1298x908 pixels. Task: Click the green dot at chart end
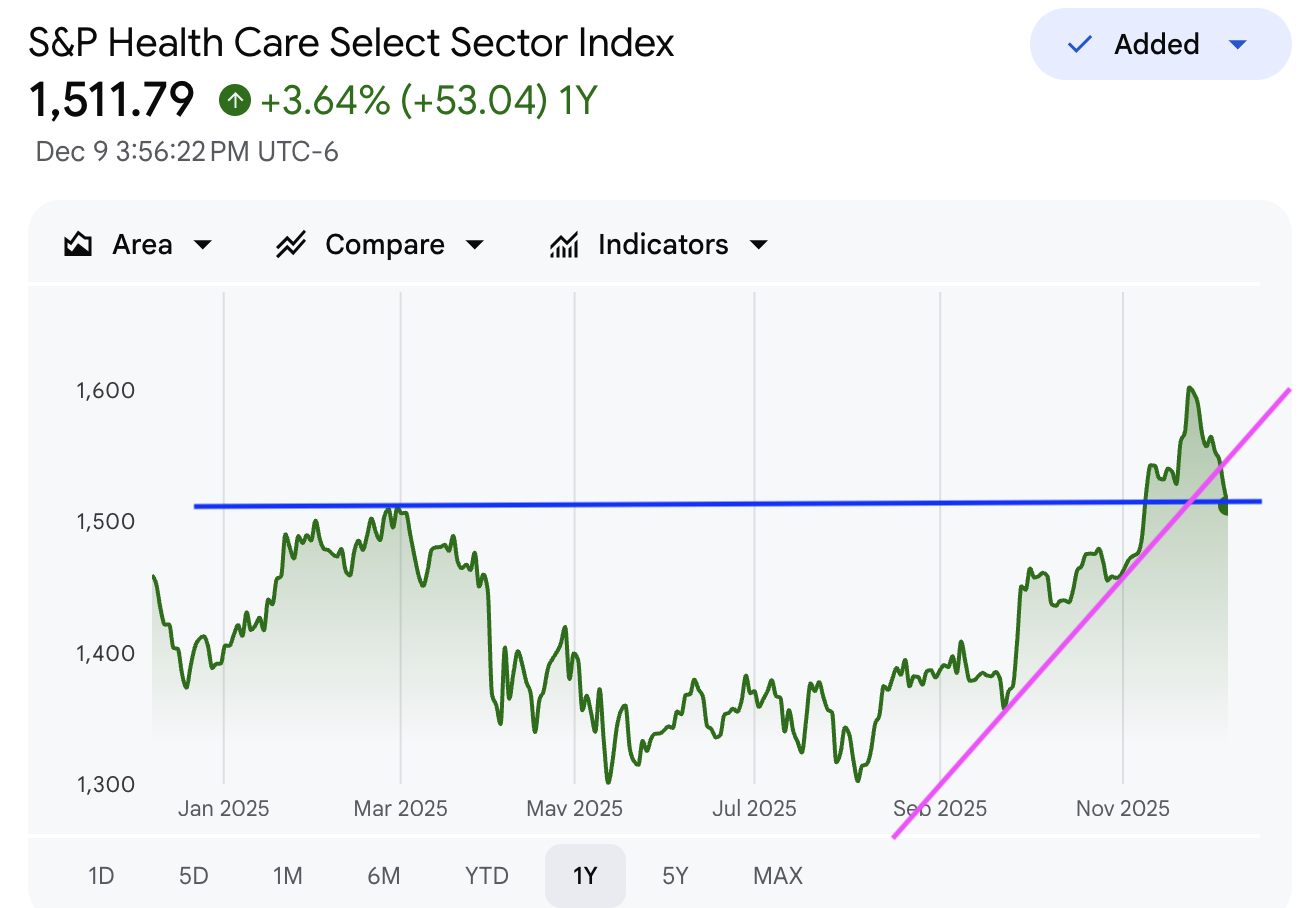pos(1225,509)
